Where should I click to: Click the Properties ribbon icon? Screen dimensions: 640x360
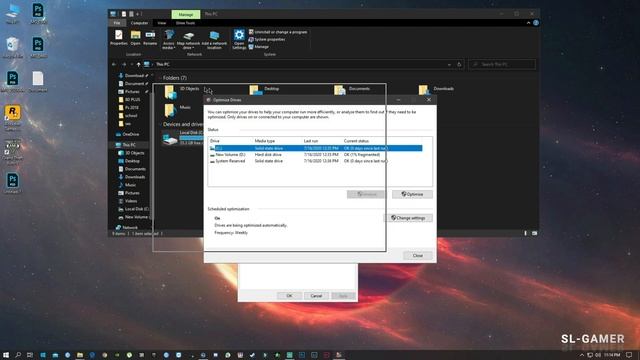pos(119,38)
